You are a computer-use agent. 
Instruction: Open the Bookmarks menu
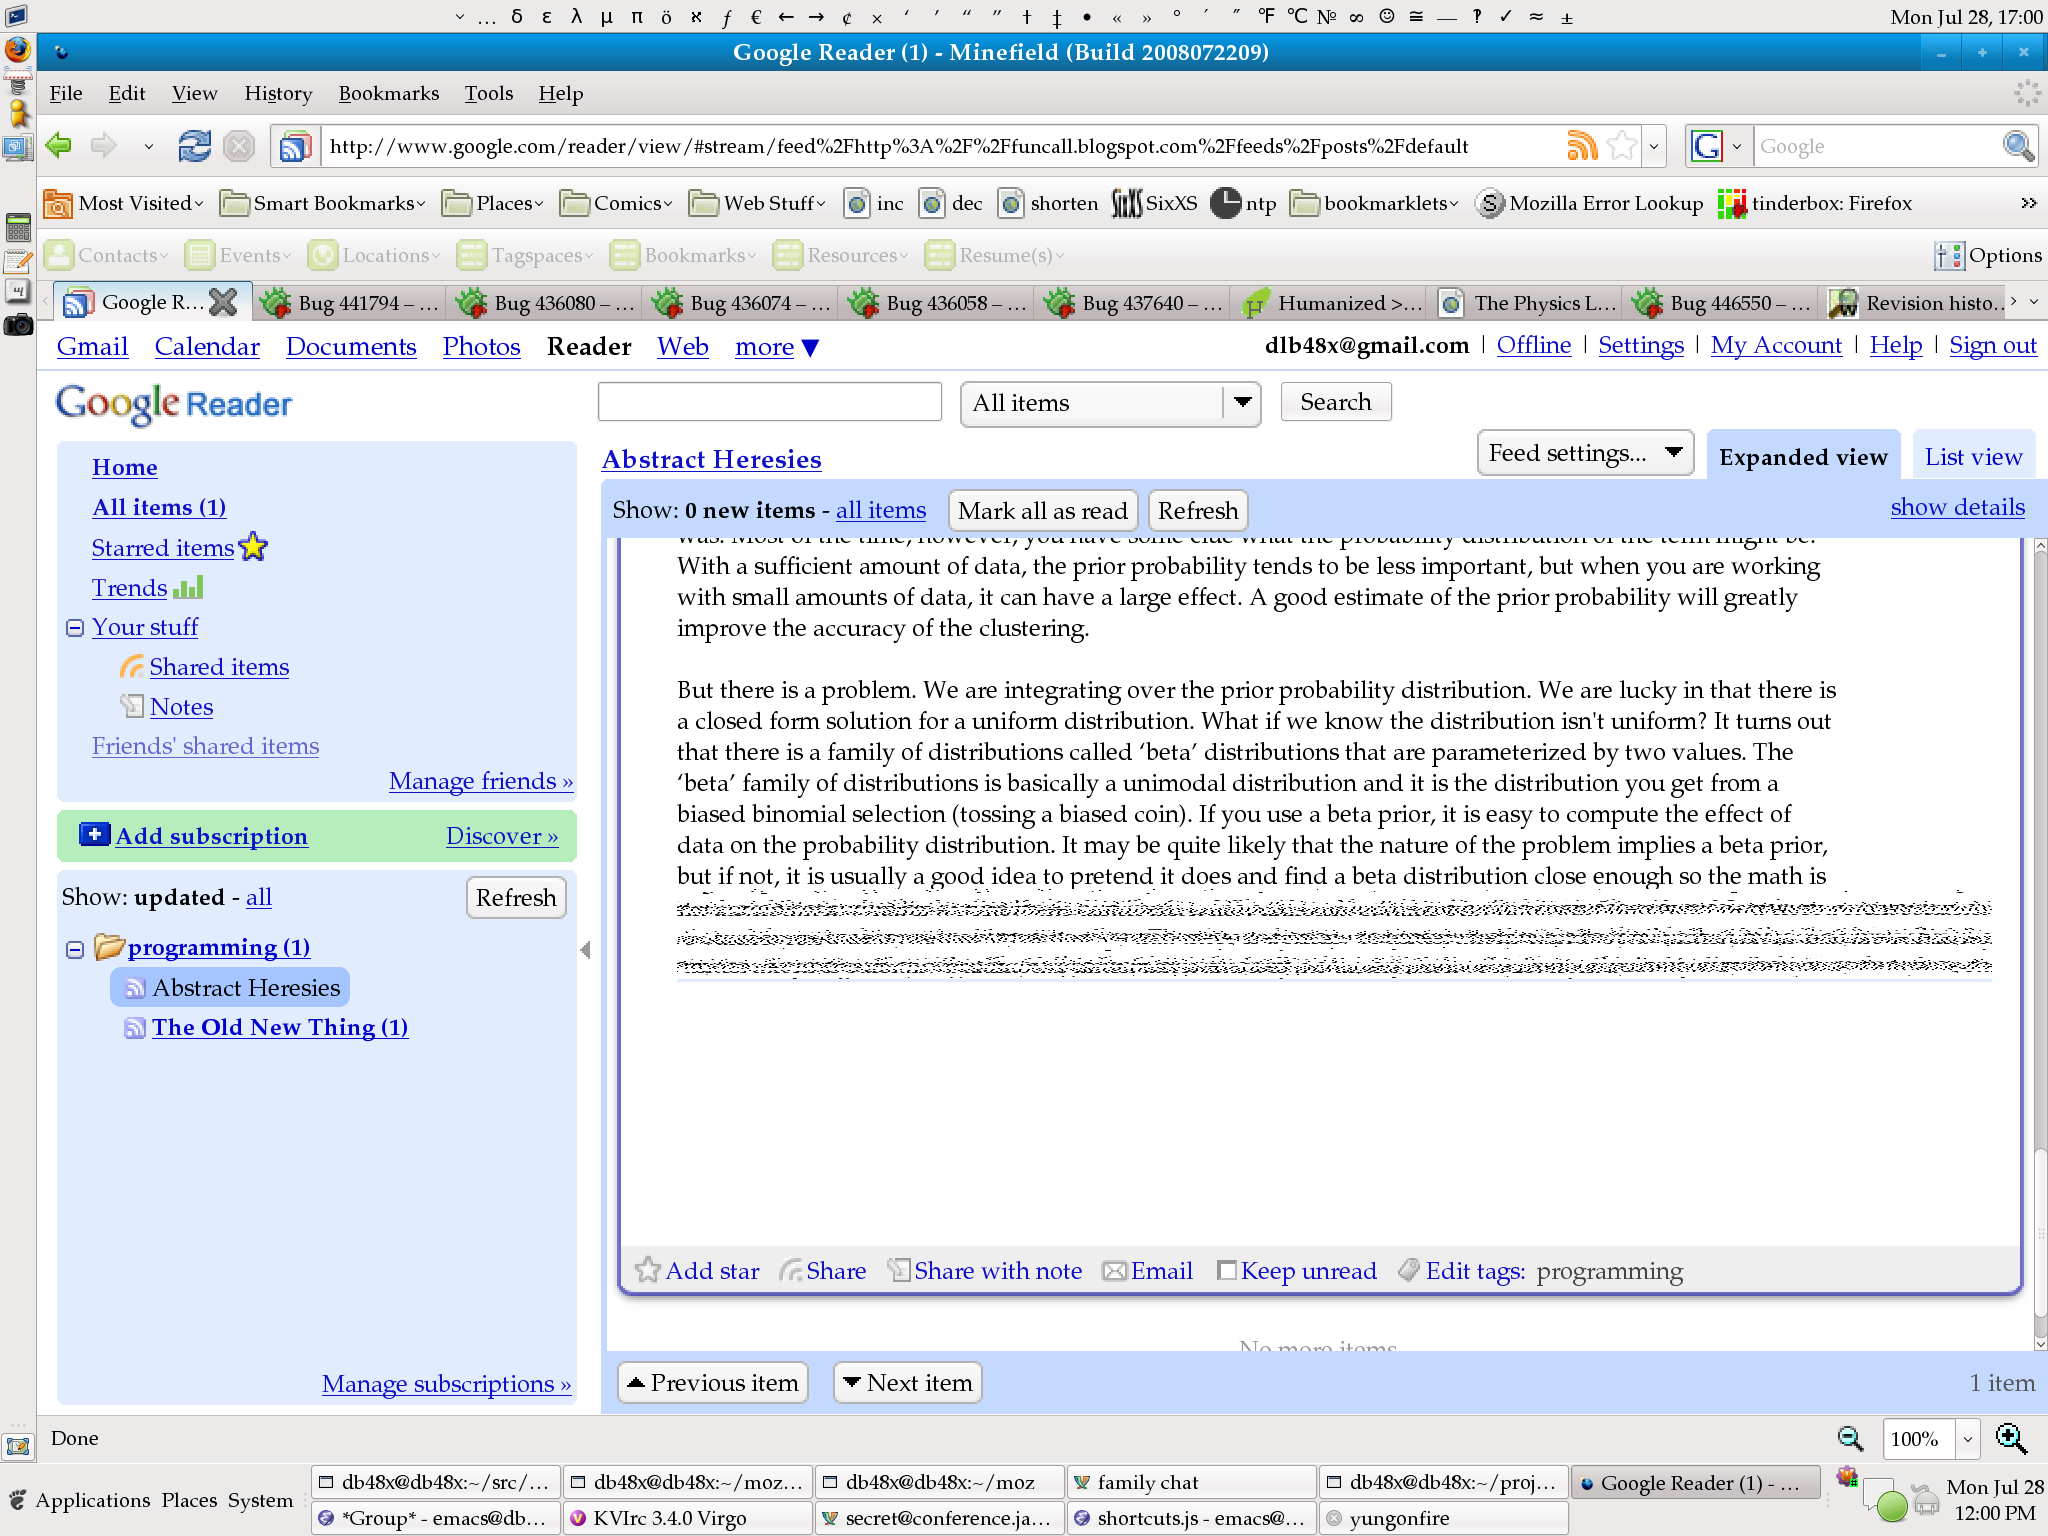pos(388,93)
